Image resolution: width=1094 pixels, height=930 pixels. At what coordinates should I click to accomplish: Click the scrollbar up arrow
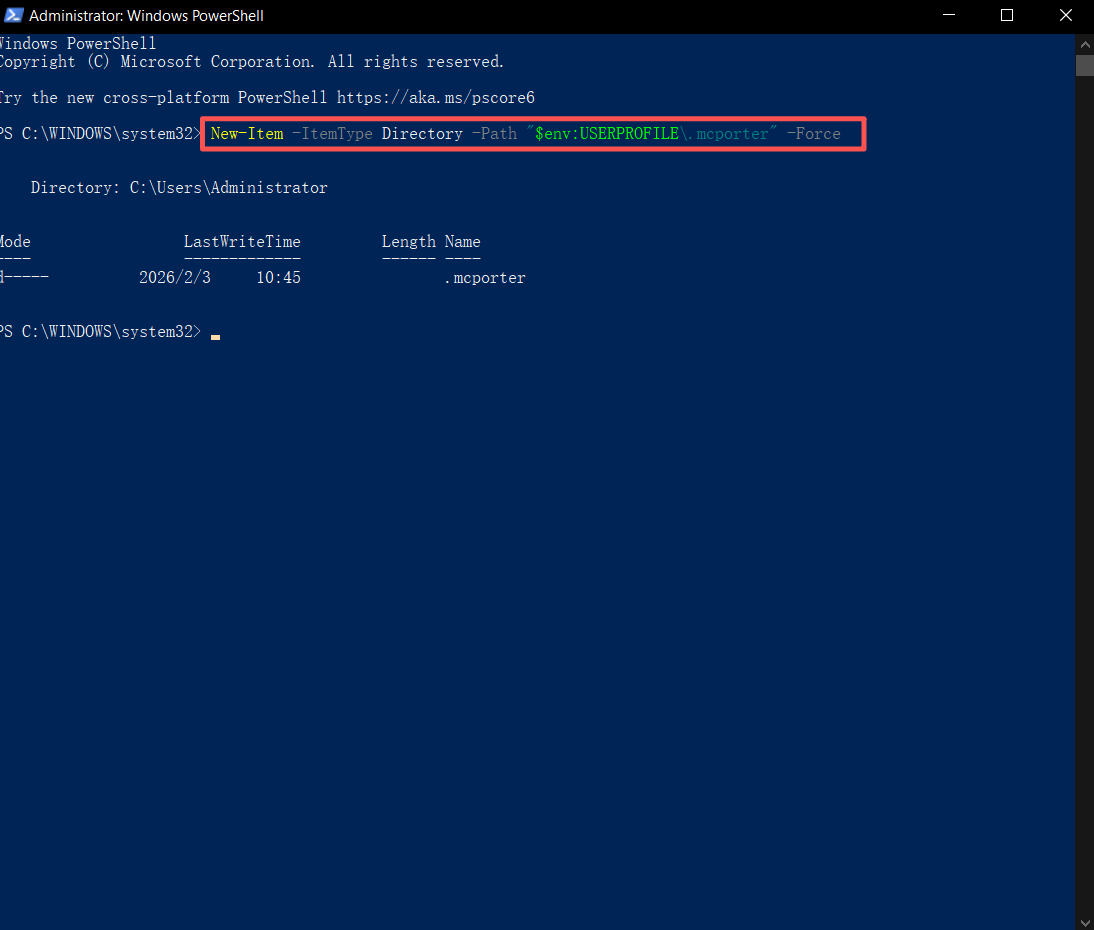[1085, 45]
